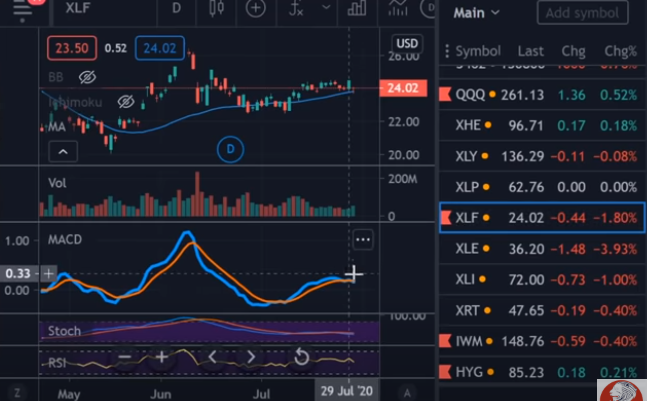
Task: Change the D daily interval
Action: coord(177,8)
